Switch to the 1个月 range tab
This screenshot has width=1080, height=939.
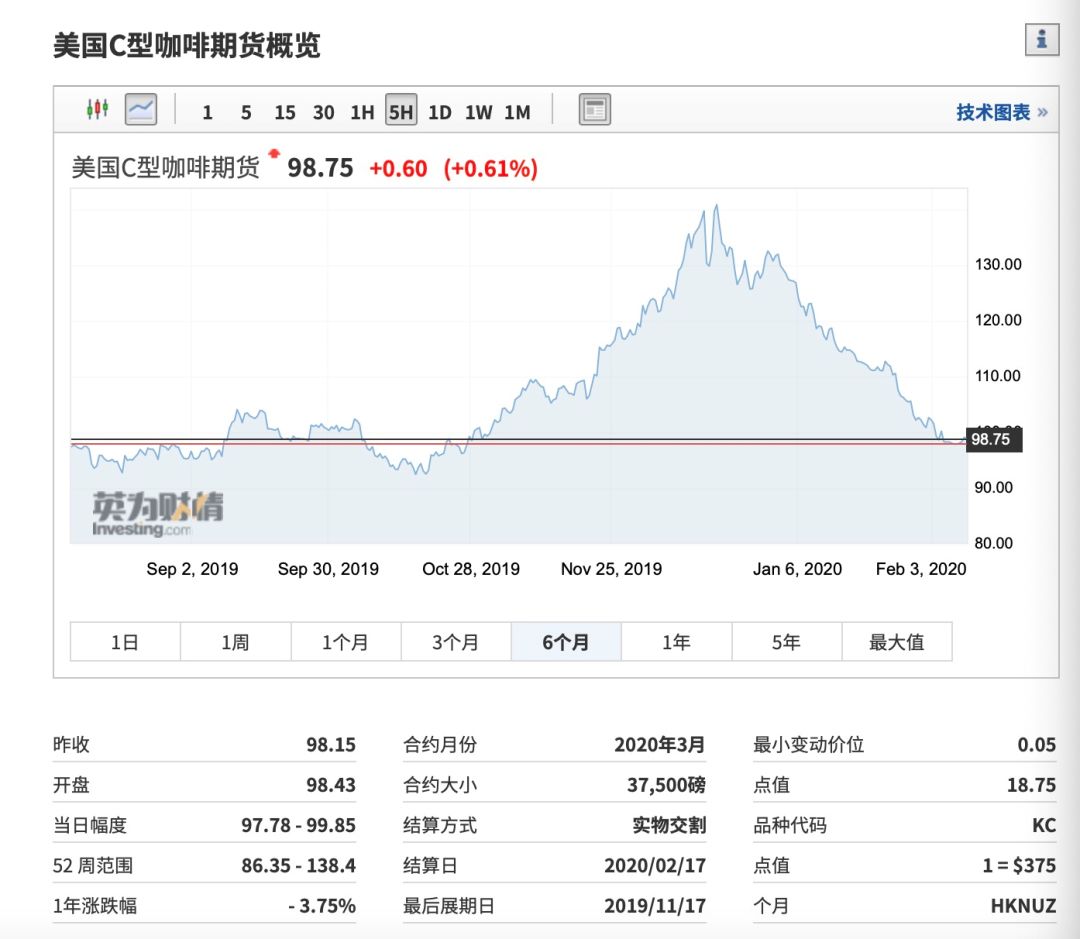pos(346,642)
